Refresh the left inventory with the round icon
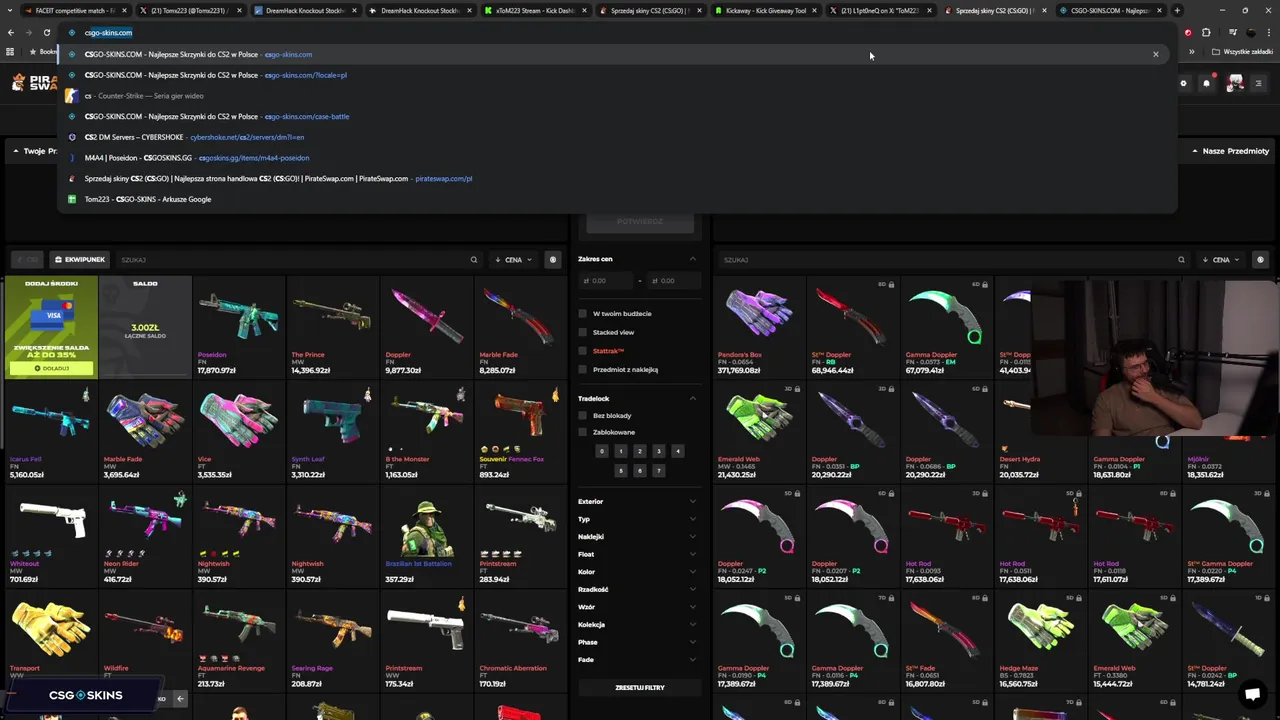This screenshot has width=1280, height=720. coord(553,260)
